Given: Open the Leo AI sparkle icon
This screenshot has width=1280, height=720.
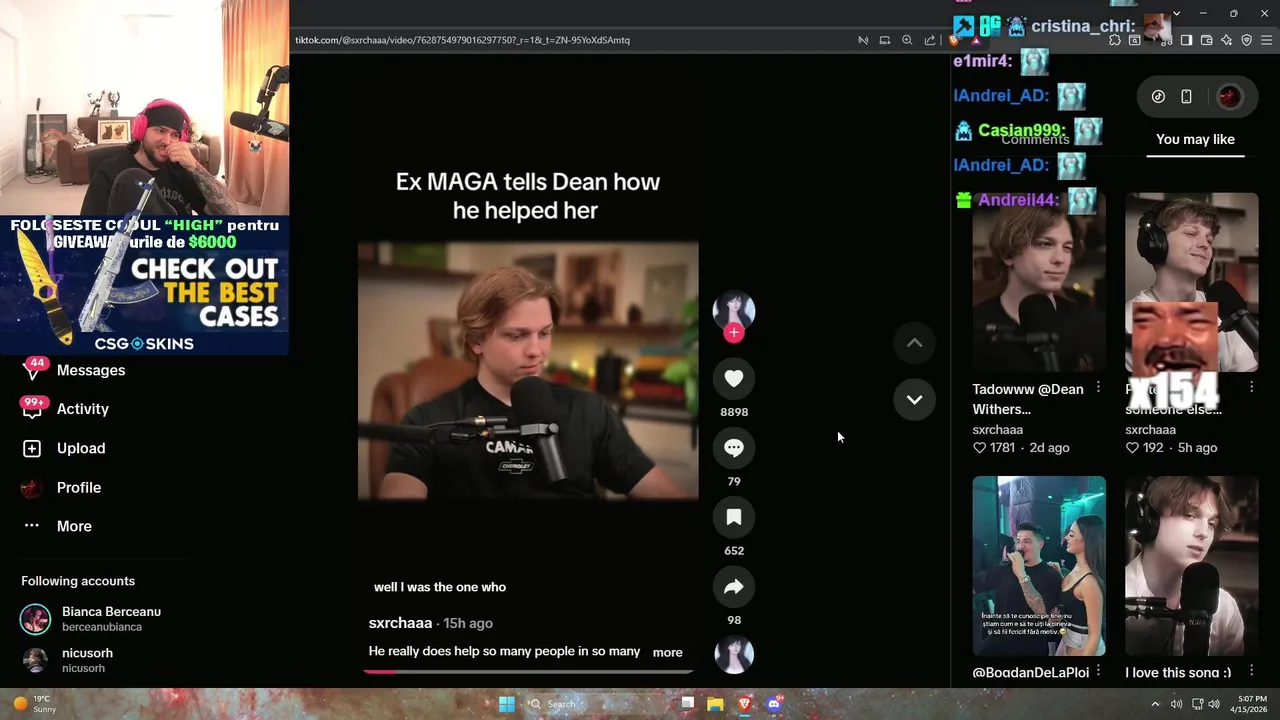Looking at the screenshot, I should 1227,40.
